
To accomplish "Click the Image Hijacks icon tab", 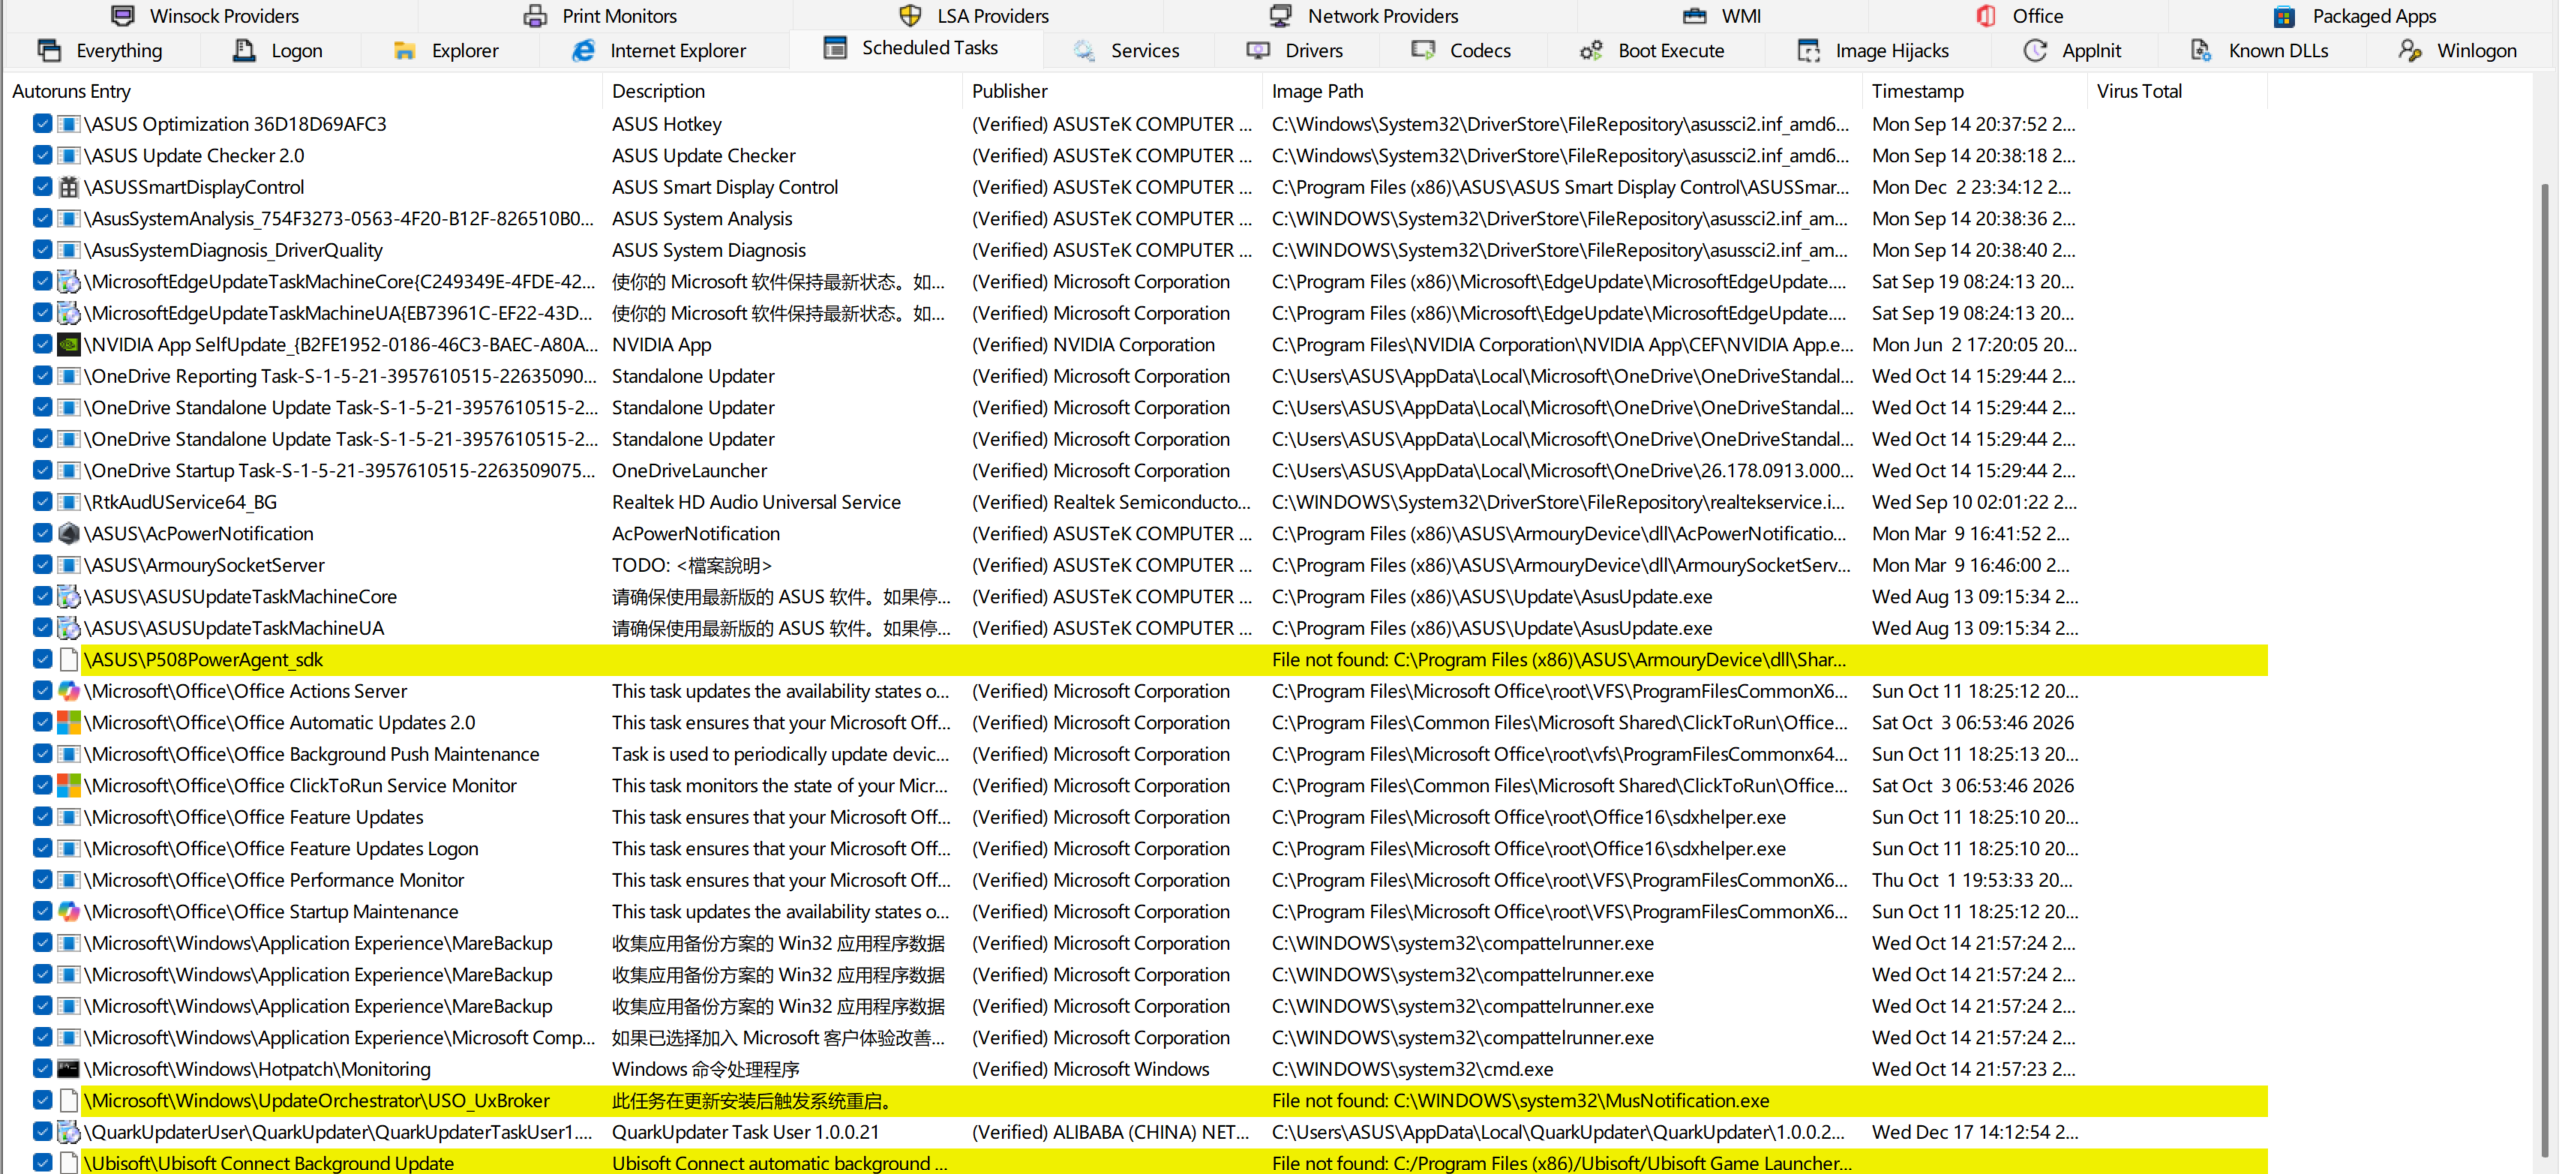I will [1808, 50].
